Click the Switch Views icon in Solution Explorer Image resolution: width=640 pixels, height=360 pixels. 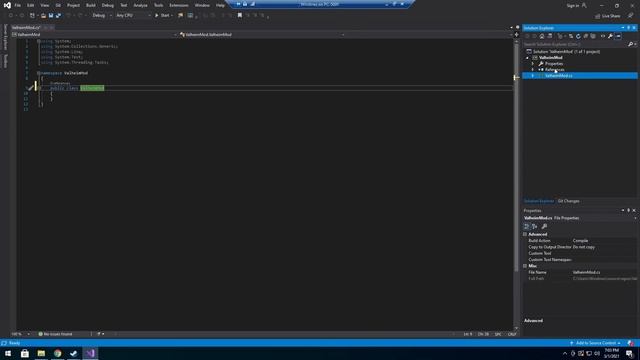tap(550, 36)
